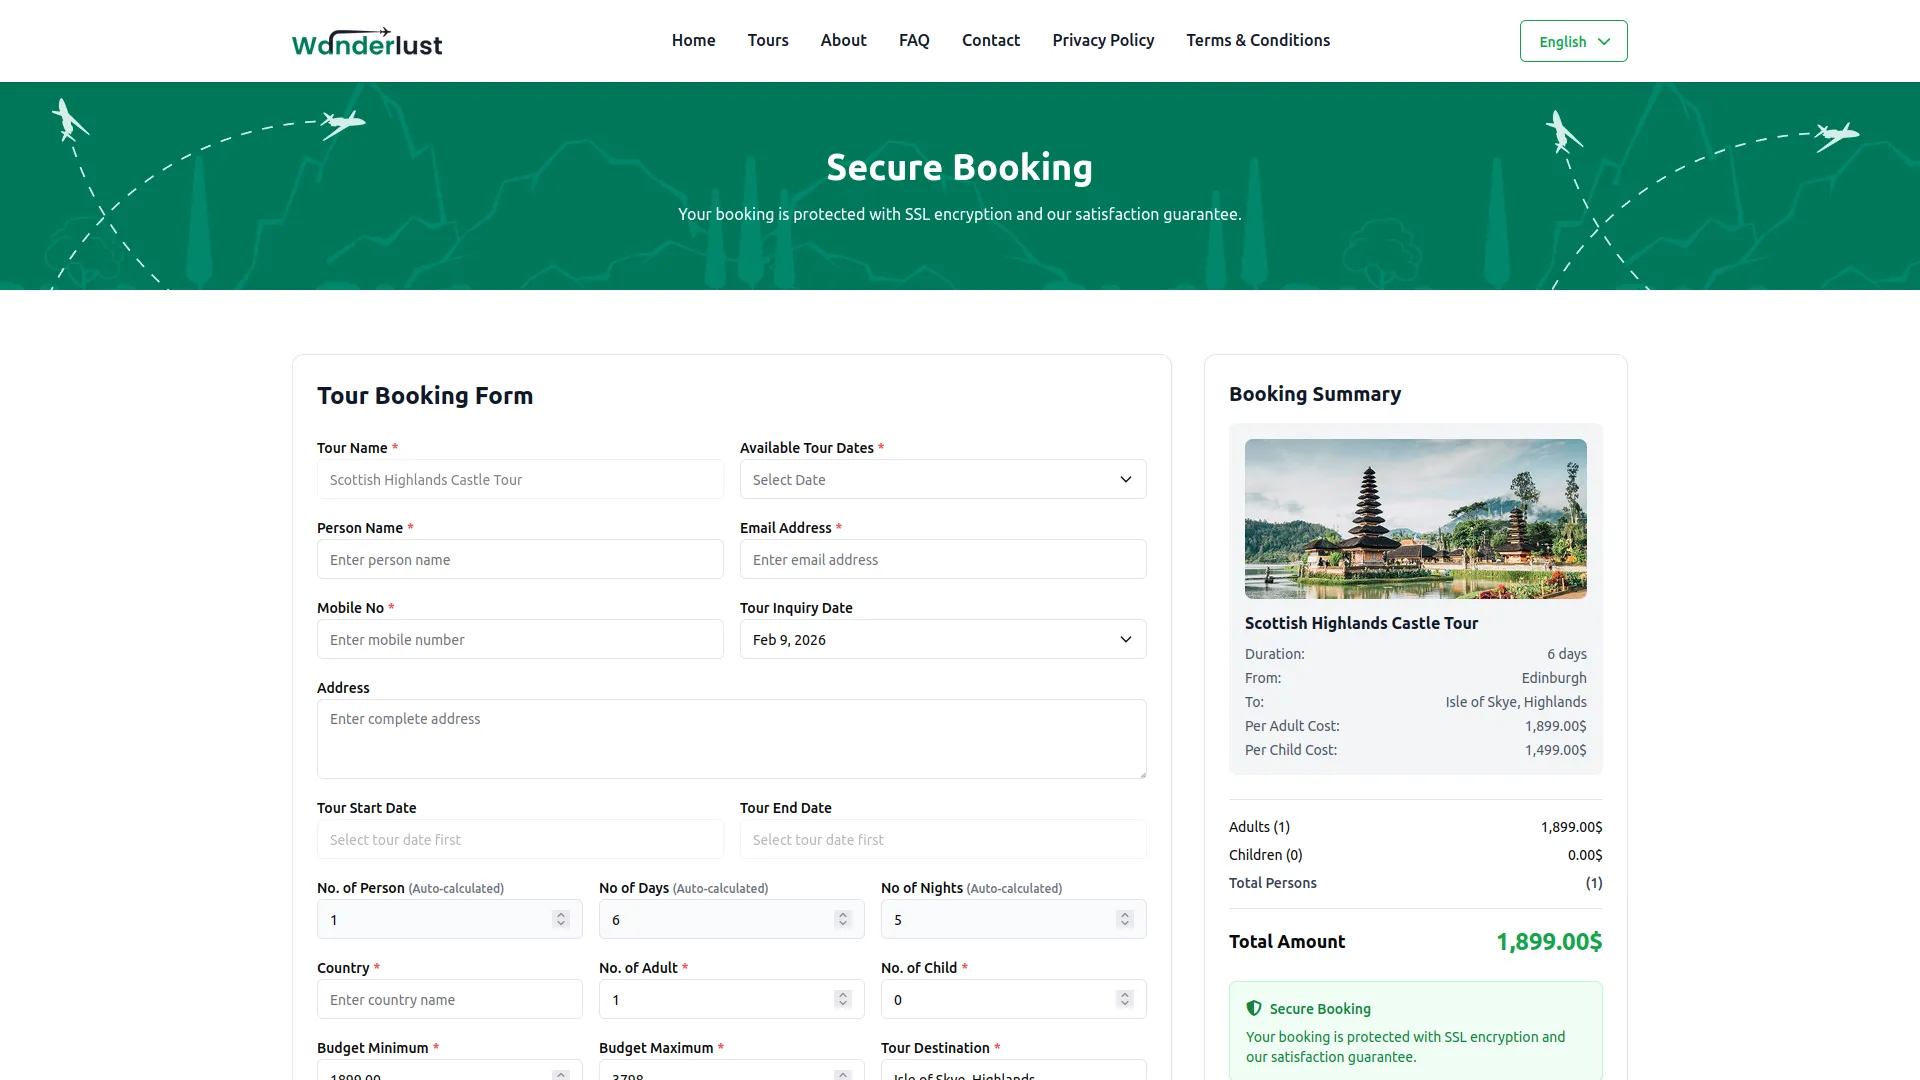The height and width of the screenshot is (1080, 1920).
Task: Open the Contact page
Action: click(x=991, y=40)
